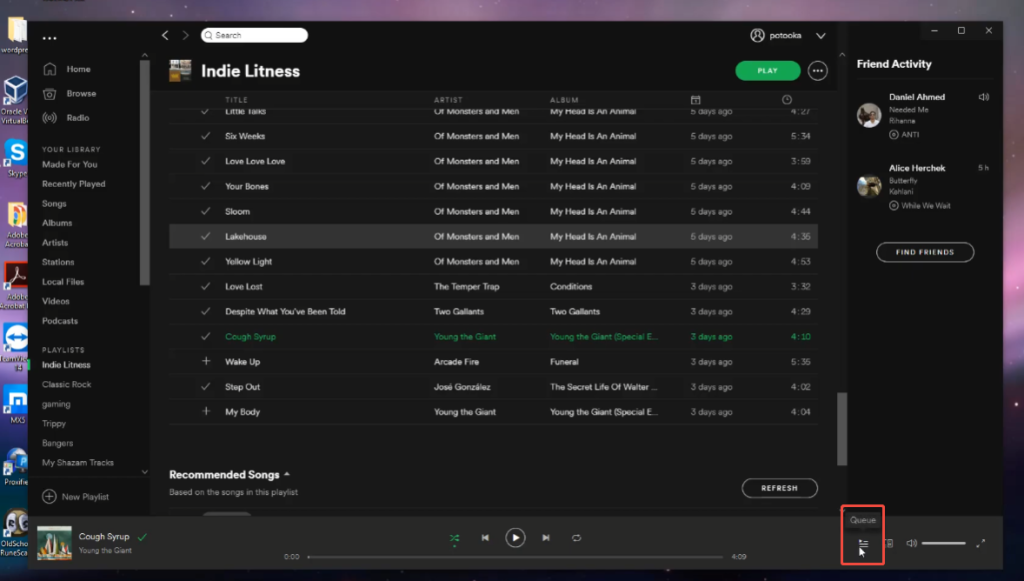Mute with the volume speaker icon
Screen dimensions: 1024x581
(912, 543)
